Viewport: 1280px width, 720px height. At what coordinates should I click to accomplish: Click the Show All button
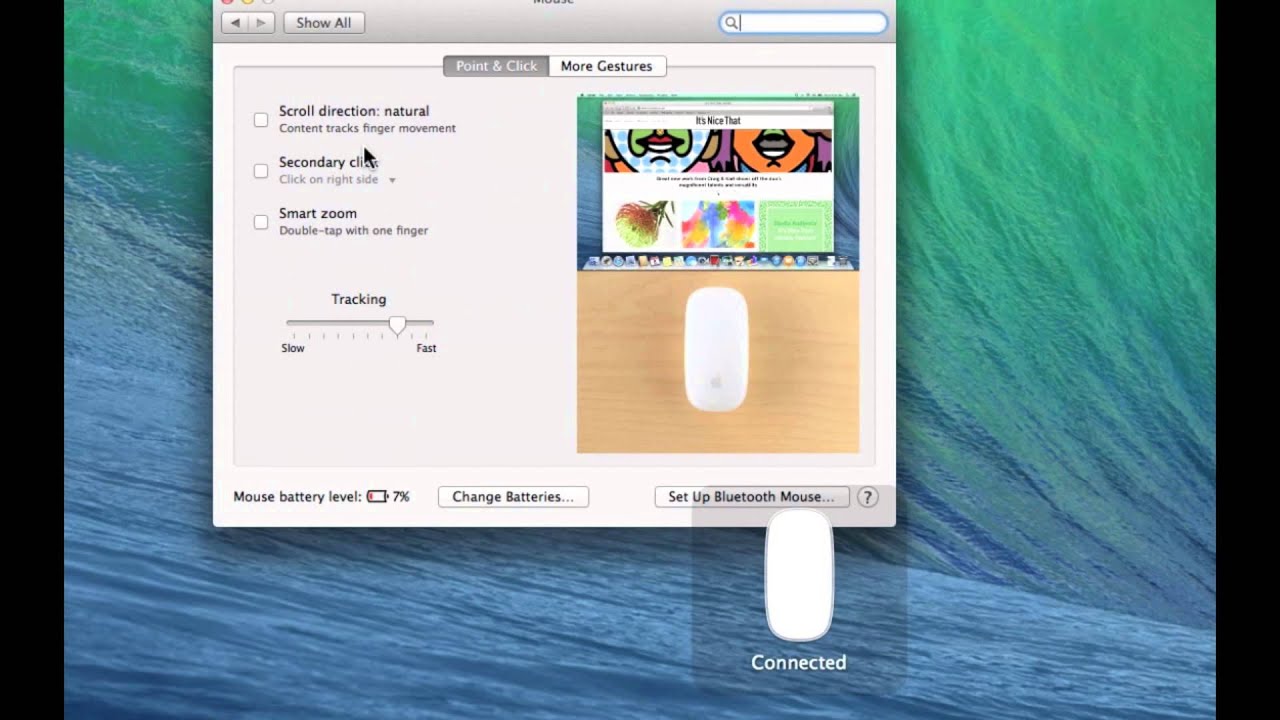(x=323, y=22)
